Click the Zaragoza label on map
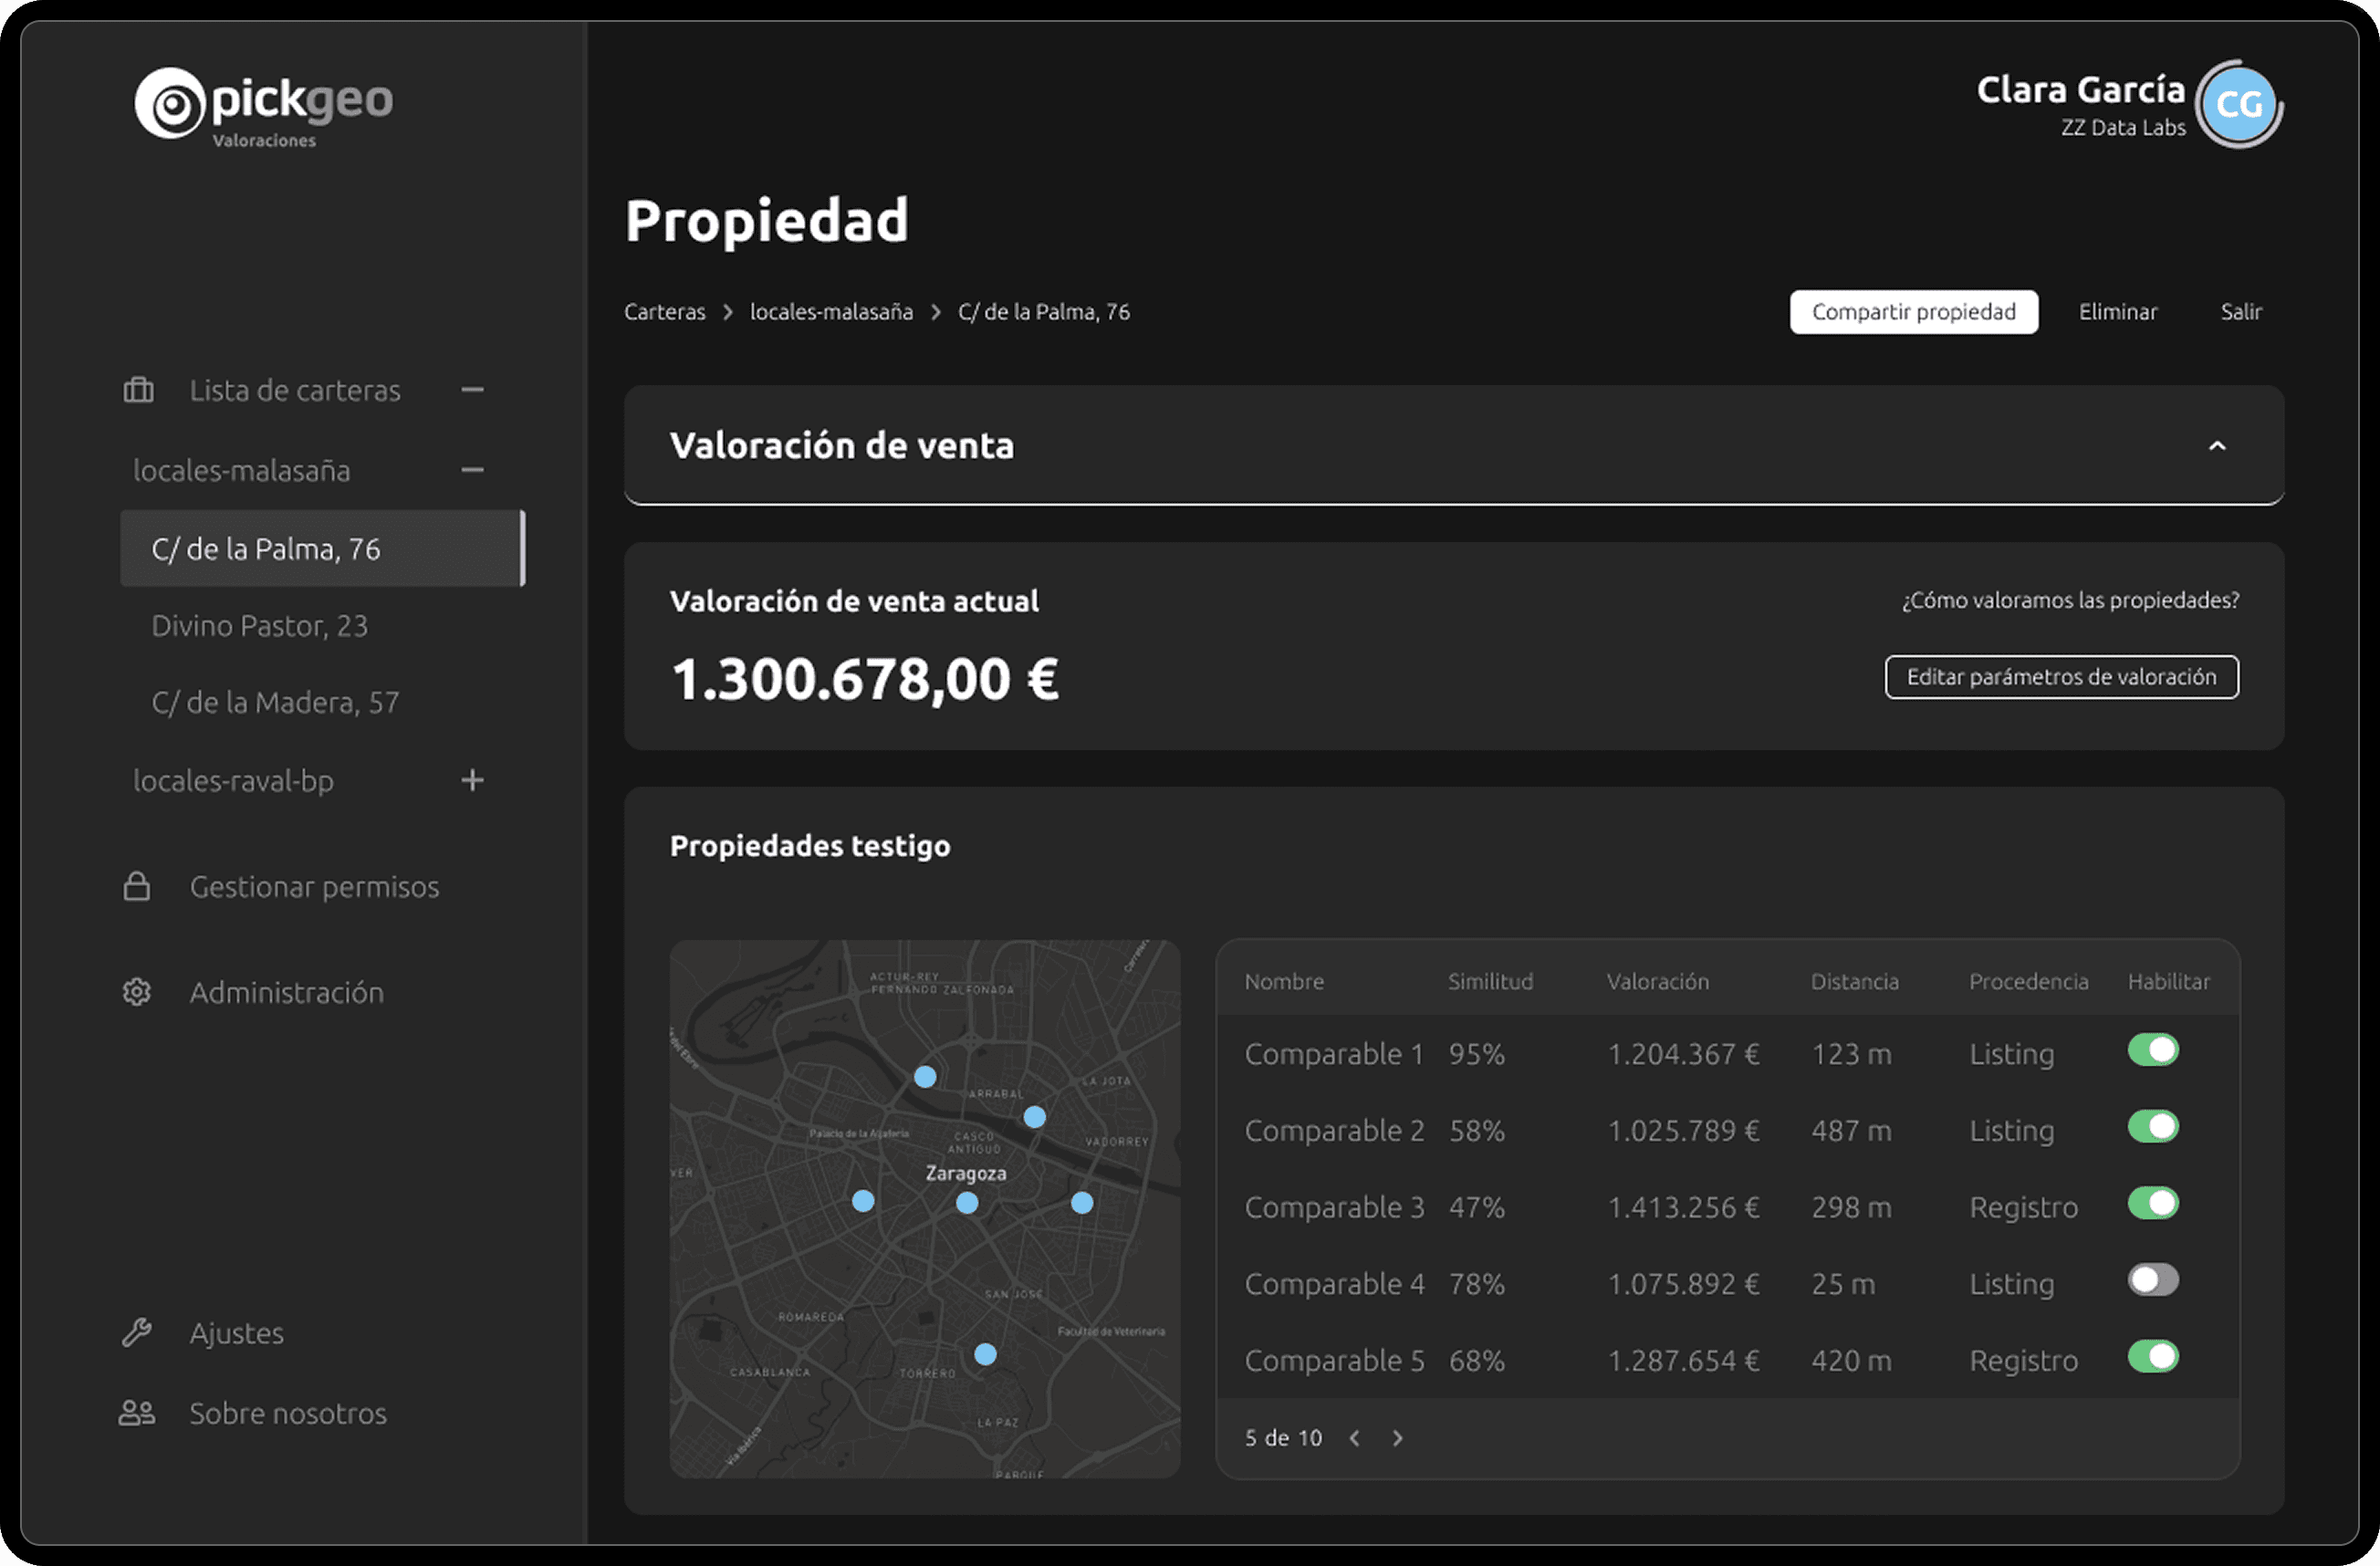 [x=965, y=1173]
